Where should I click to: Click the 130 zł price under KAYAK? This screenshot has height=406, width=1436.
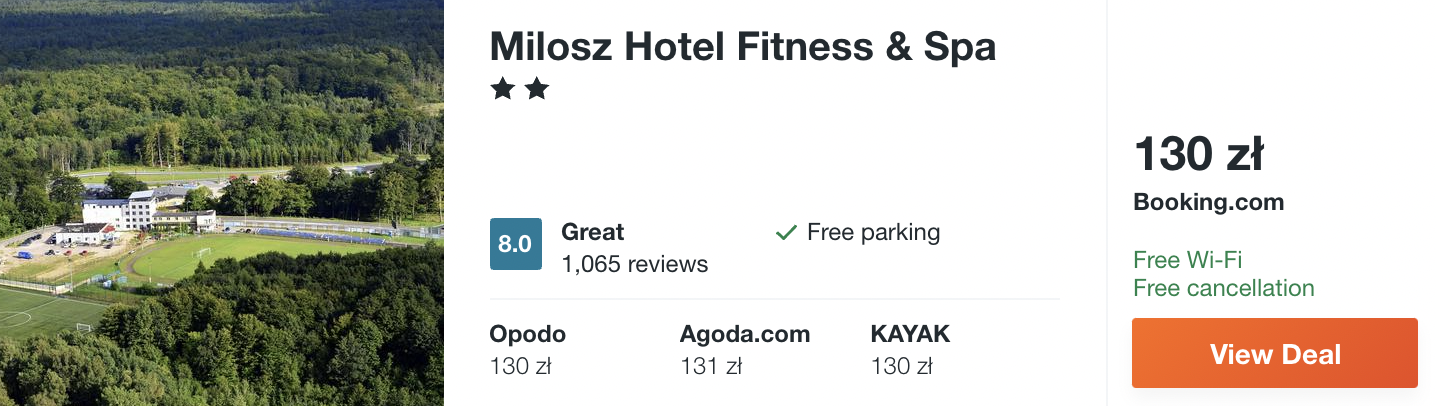click(902, 367)
